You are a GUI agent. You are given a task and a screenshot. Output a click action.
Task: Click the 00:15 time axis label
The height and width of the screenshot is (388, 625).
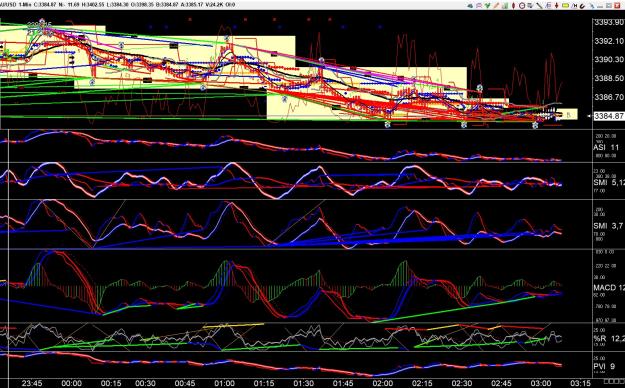[x=110, y=383]
